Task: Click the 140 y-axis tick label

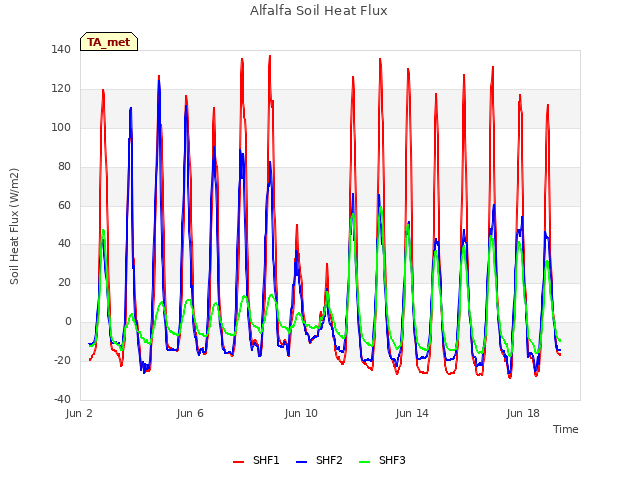Action: [x=61, y=50]
